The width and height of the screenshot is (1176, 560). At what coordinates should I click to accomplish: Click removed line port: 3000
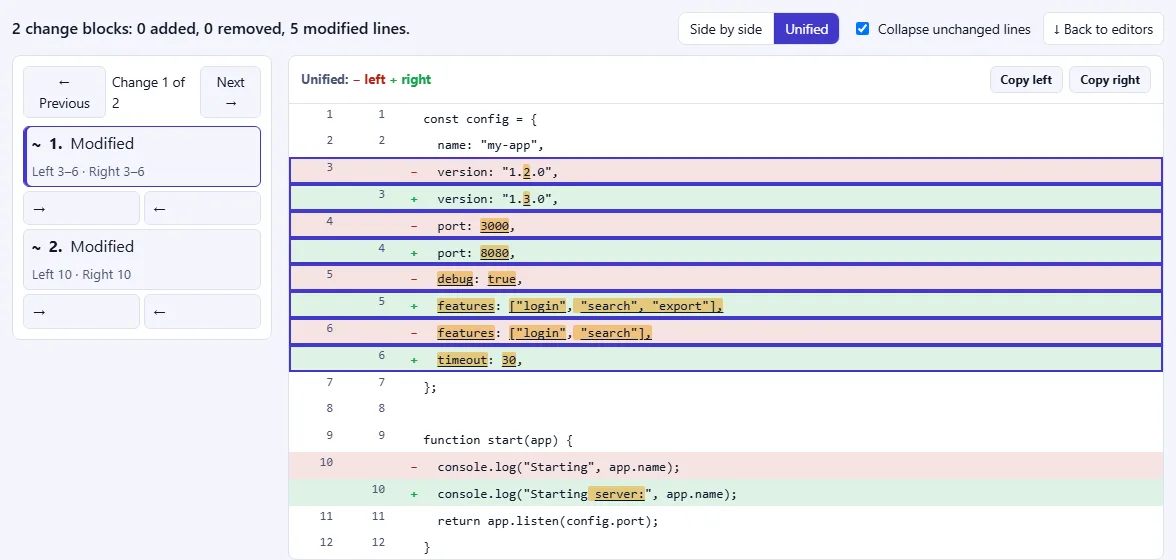point(726,226)
